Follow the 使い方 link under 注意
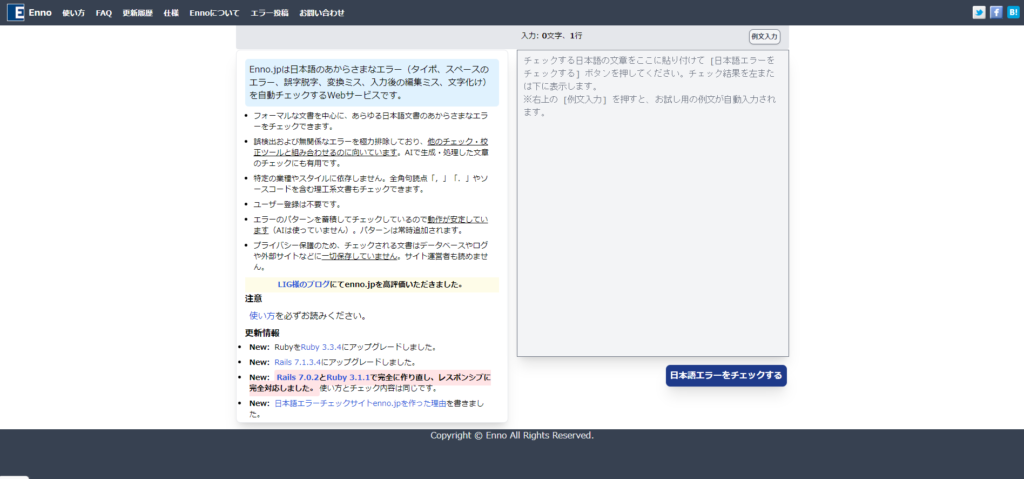Screen dimensions: 1024x479 tap(262, 315)
